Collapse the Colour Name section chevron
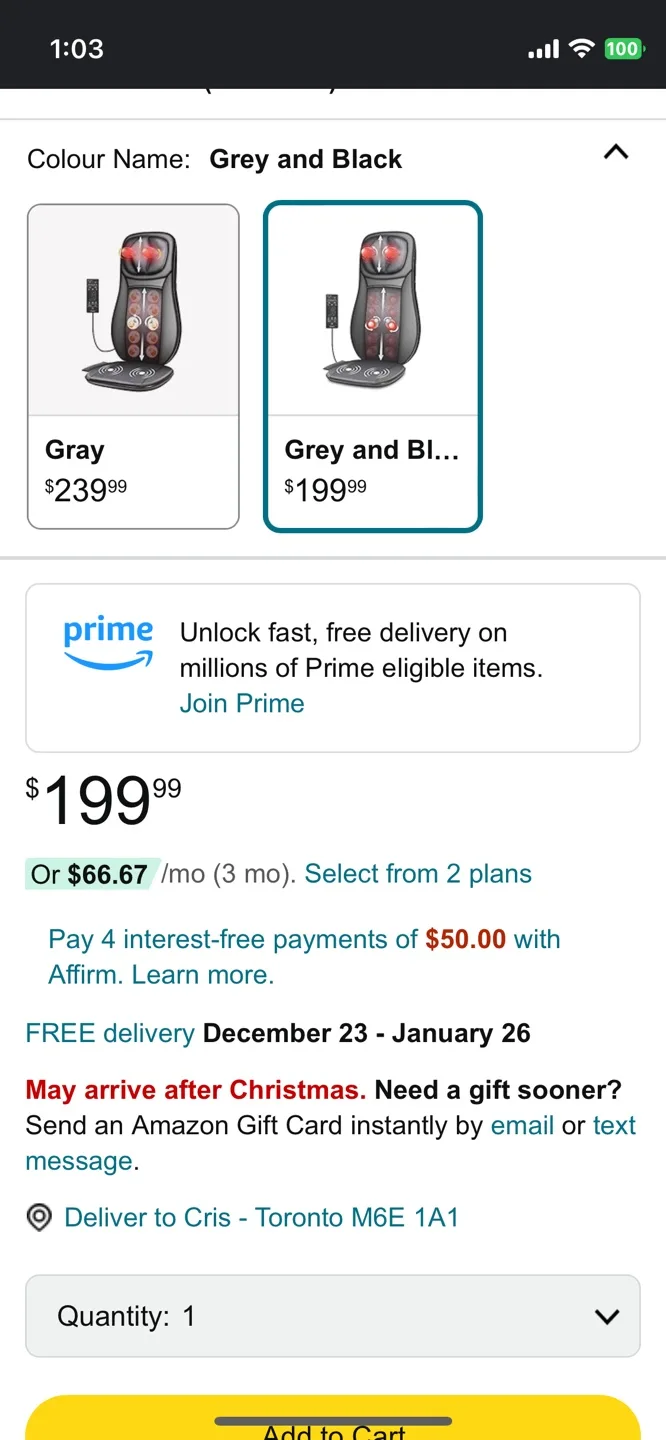This screenshot has height=1440, width=666. pyautogui.click(x=616, y=153)
